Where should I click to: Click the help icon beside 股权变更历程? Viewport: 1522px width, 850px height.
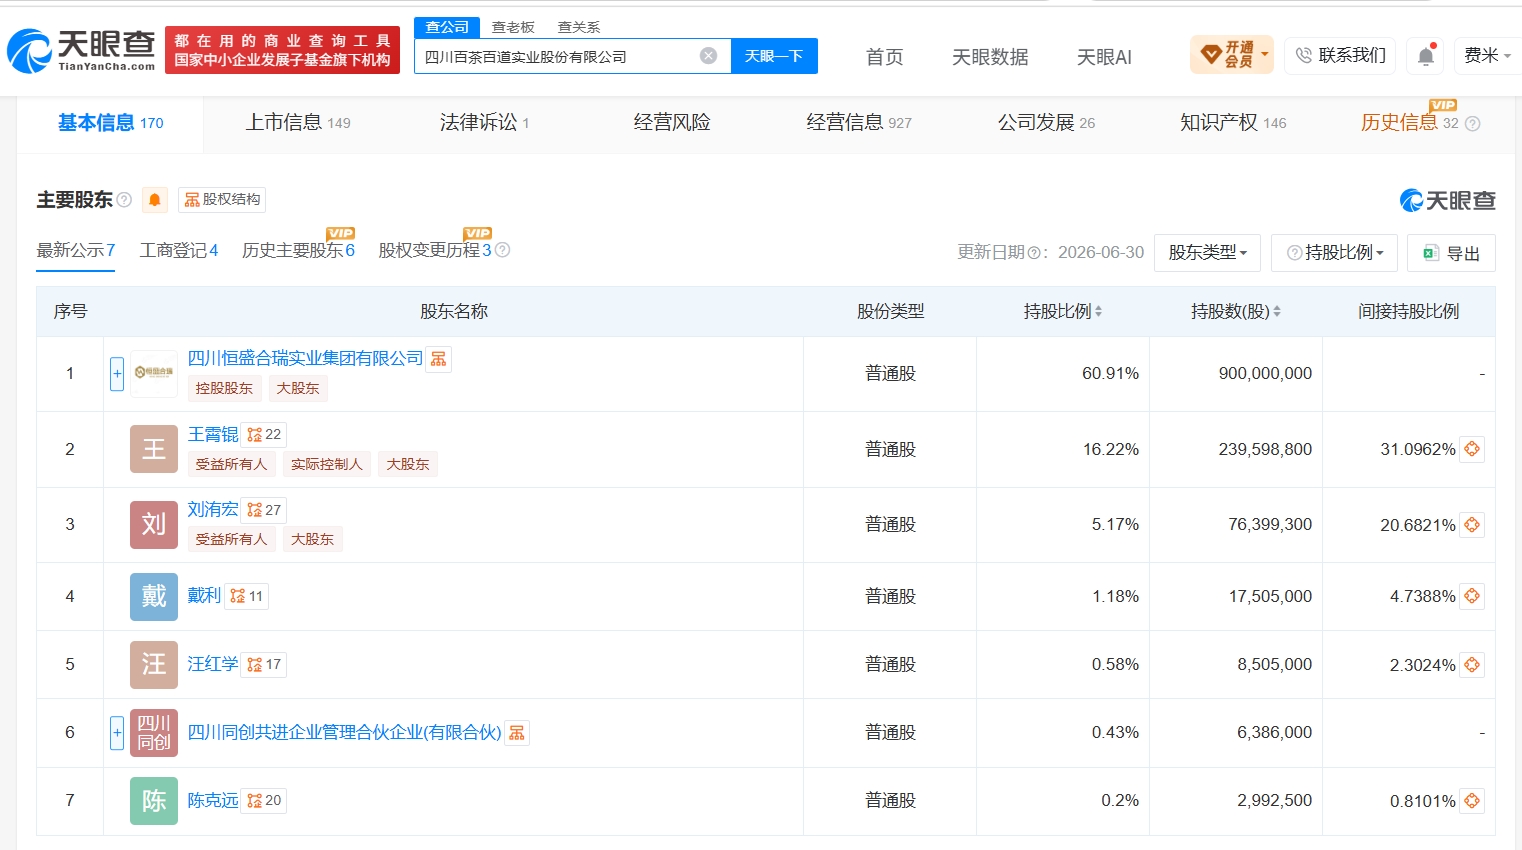(503, 250)
